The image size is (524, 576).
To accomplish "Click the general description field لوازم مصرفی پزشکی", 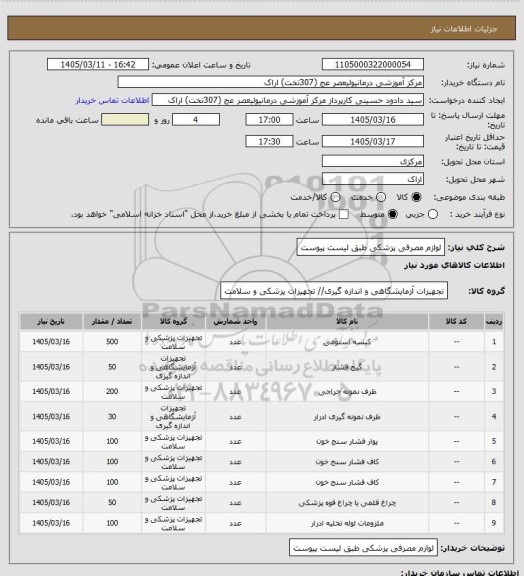I will [x=370, y=248].
